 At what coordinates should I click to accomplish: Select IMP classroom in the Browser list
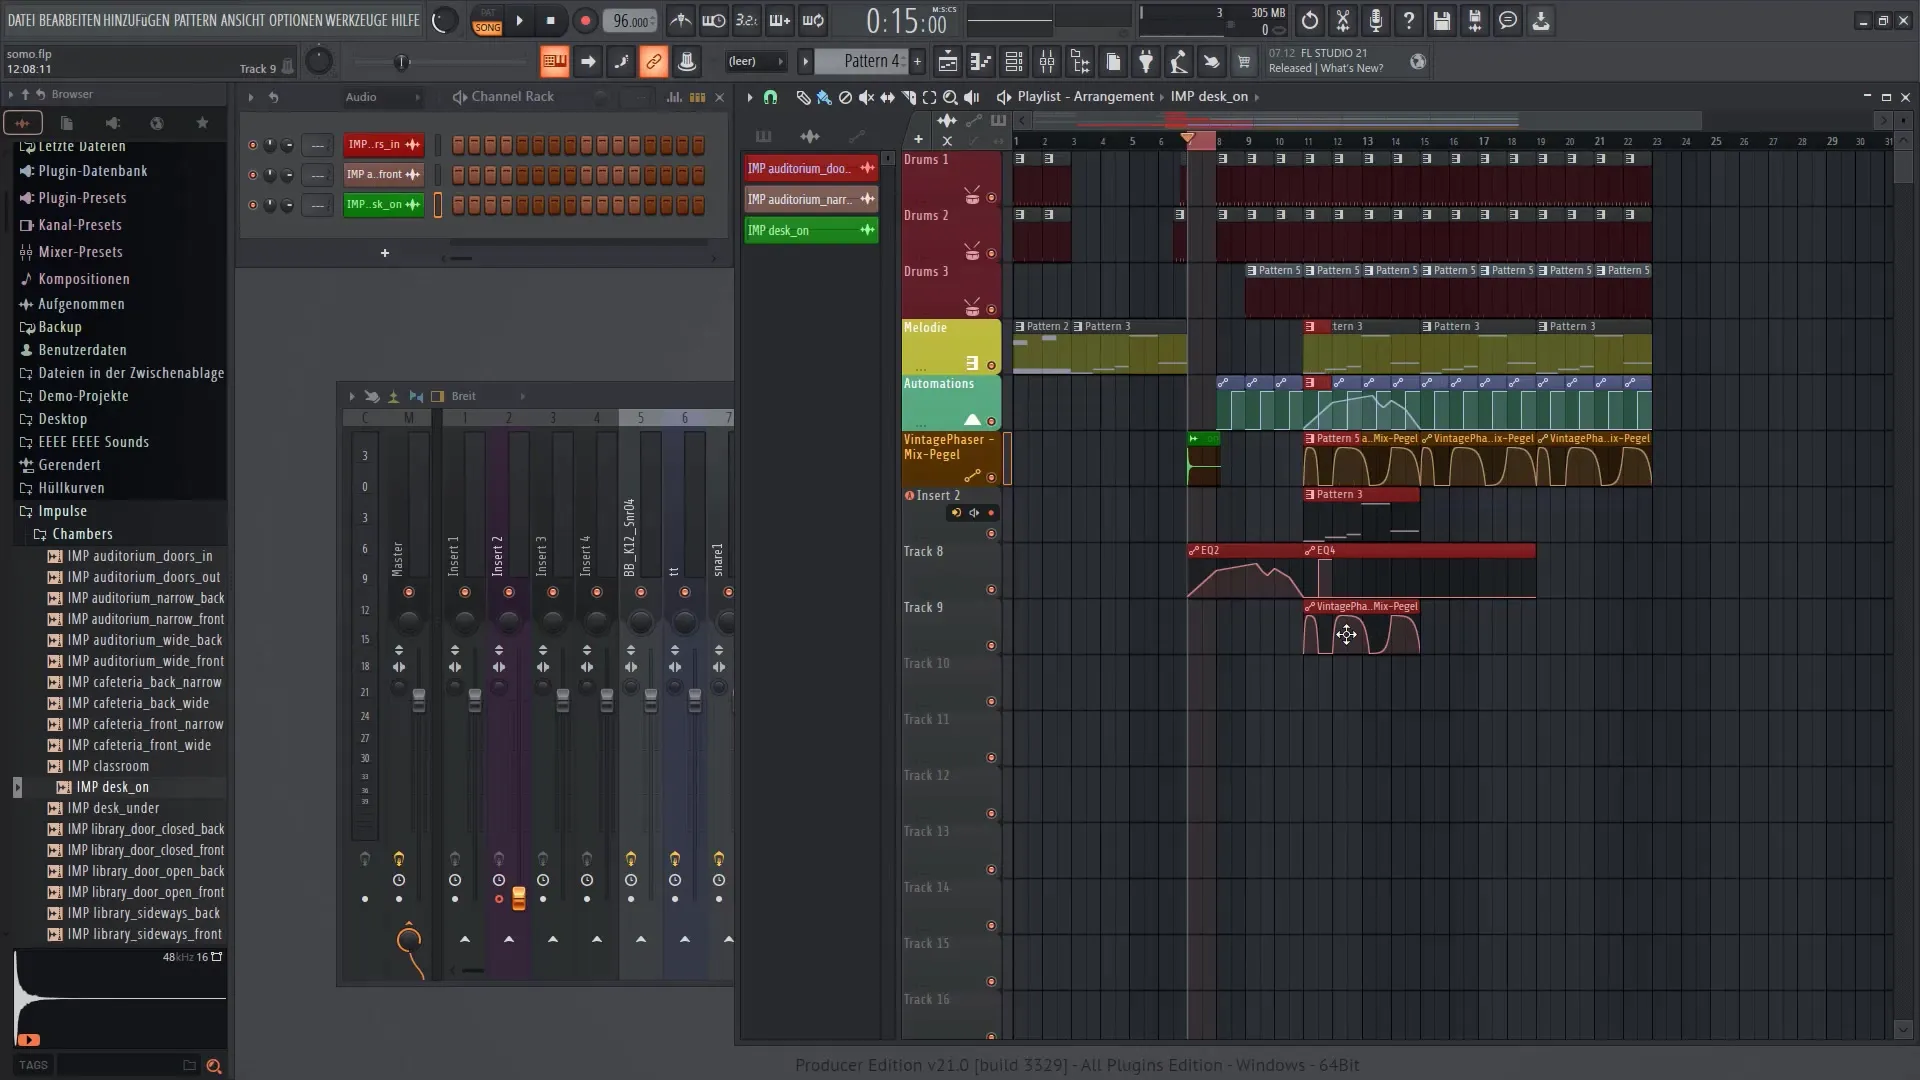108,766
